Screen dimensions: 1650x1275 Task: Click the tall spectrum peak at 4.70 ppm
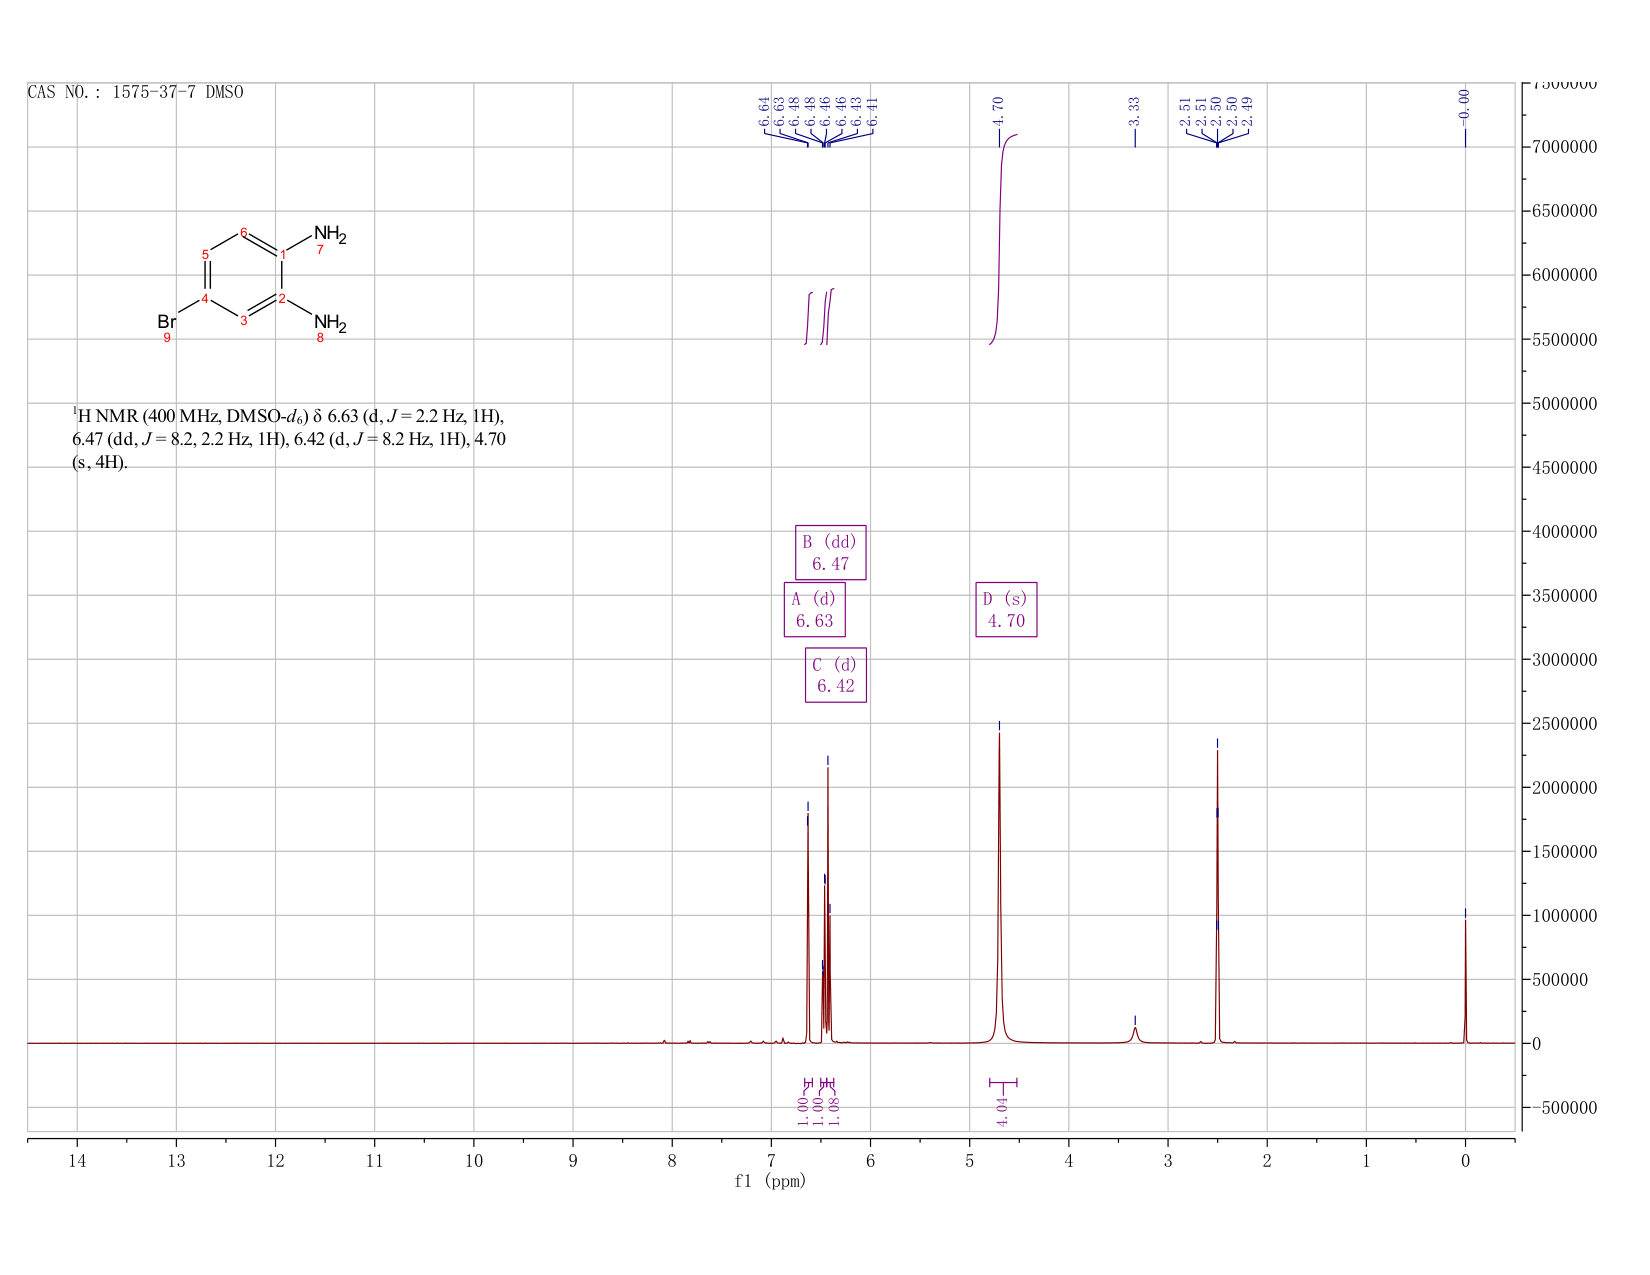point(999,890)
